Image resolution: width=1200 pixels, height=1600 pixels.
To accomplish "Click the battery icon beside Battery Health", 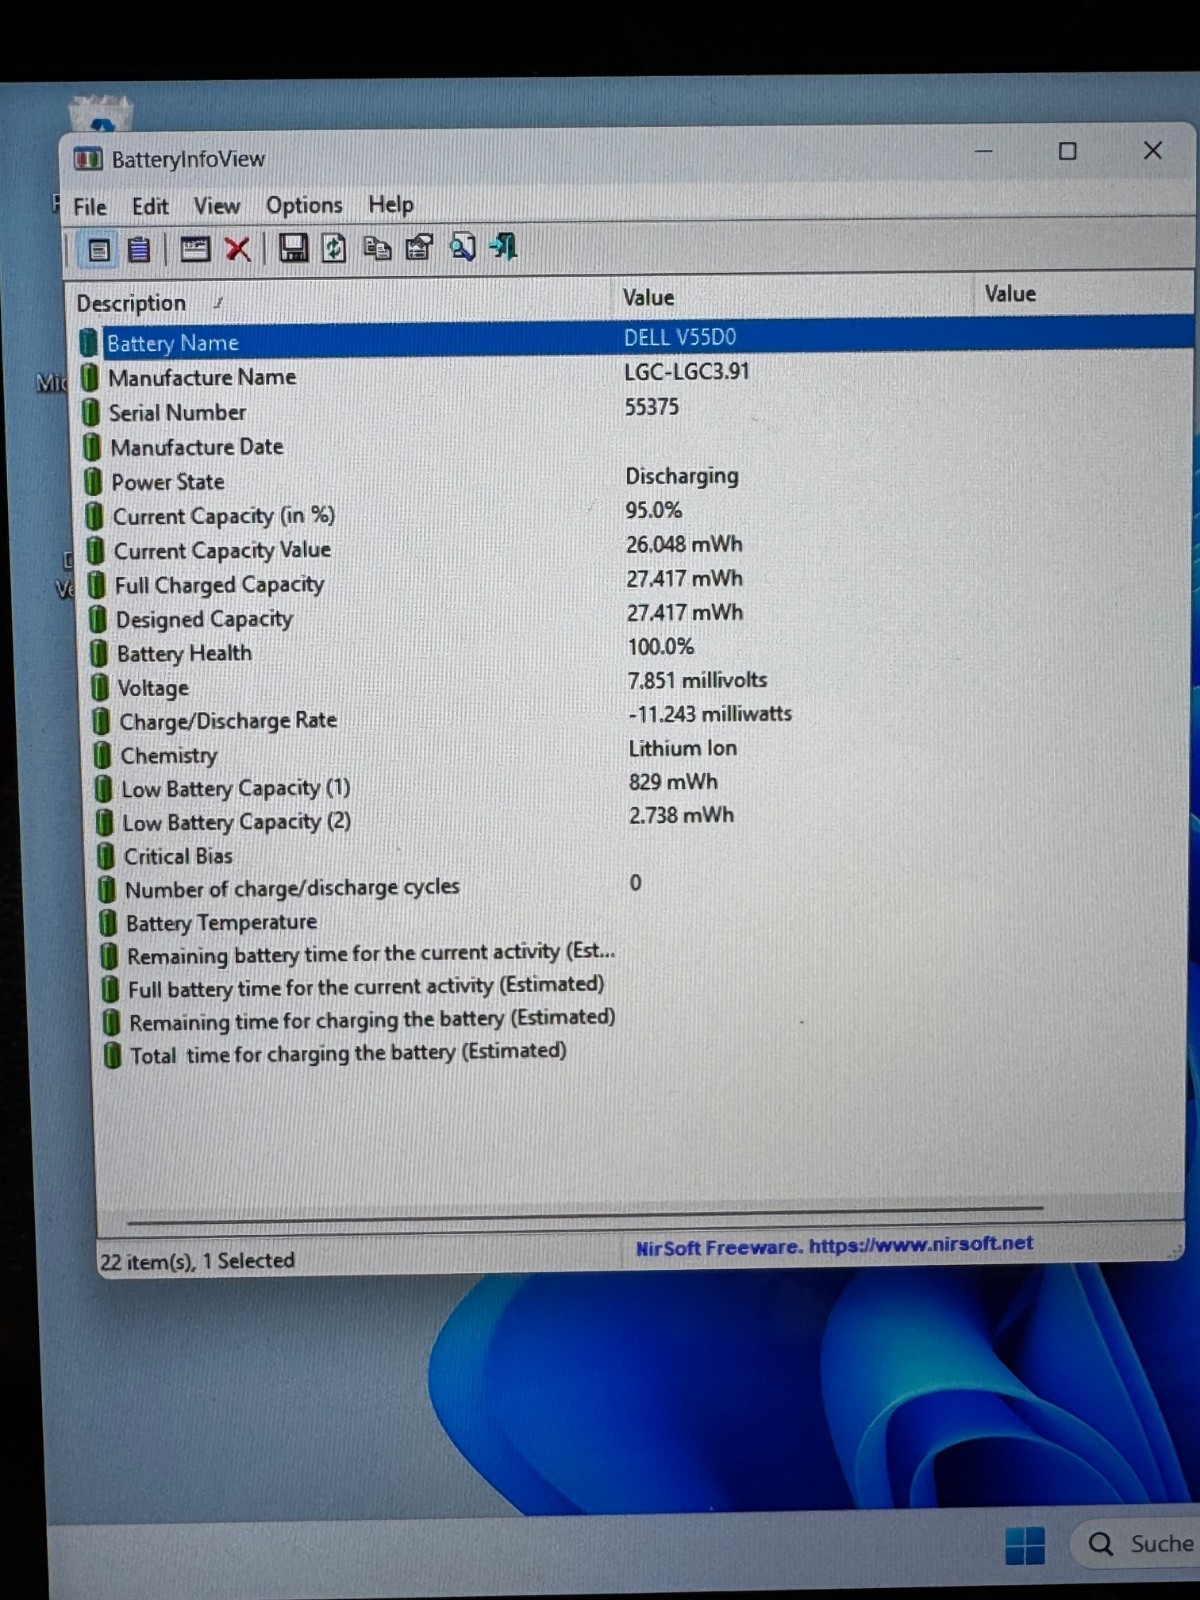I will [x=98, y=654].
